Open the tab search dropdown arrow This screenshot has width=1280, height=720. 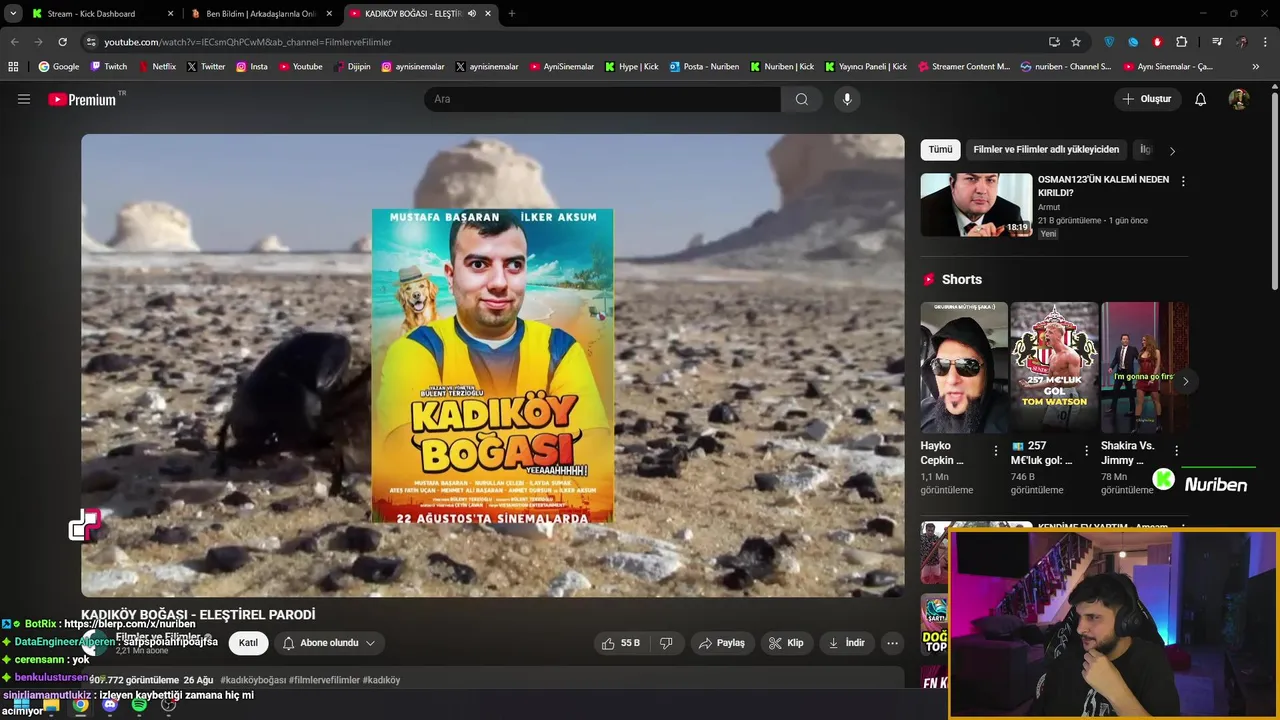(13, 14)
